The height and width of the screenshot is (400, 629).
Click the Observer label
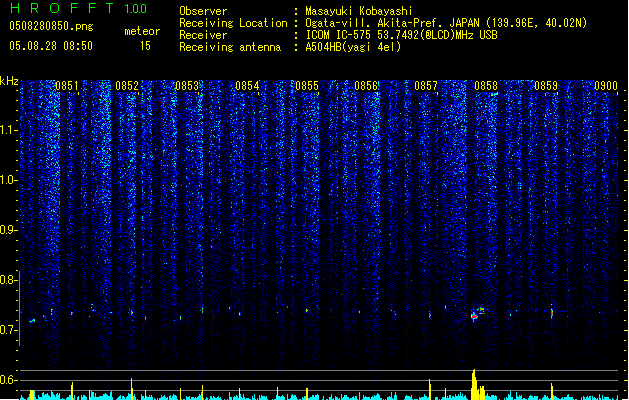click(203, 11)
